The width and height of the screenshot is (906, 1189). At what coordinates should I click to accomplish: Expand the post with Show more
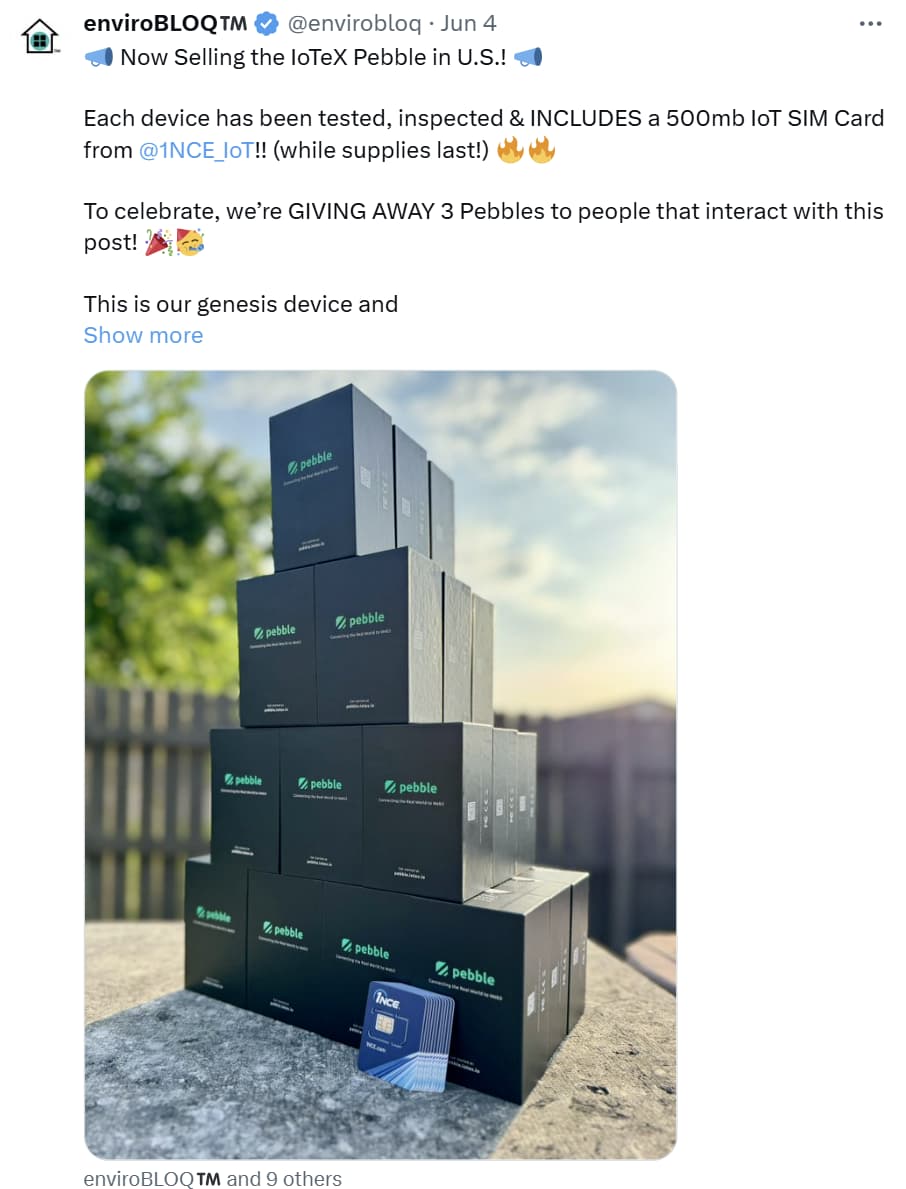(143, 335)
